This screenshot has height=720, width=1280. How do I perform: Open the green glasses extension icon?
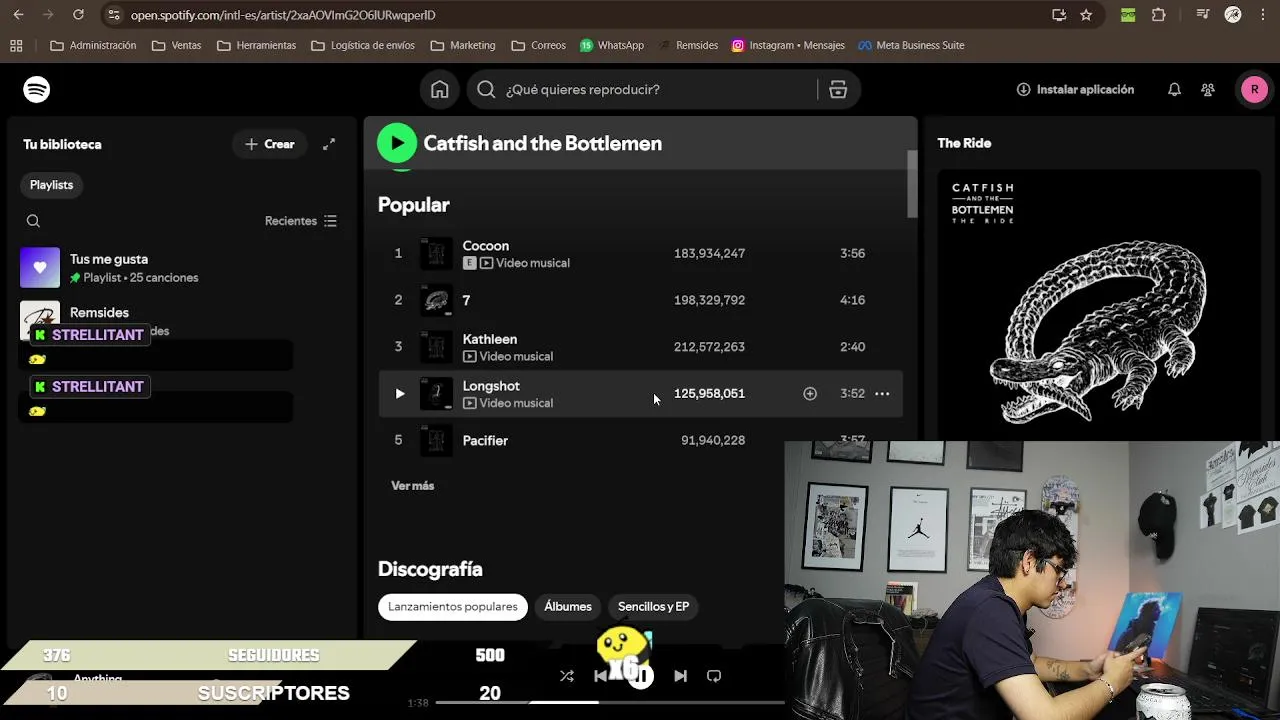click(x=1128, y=15)
